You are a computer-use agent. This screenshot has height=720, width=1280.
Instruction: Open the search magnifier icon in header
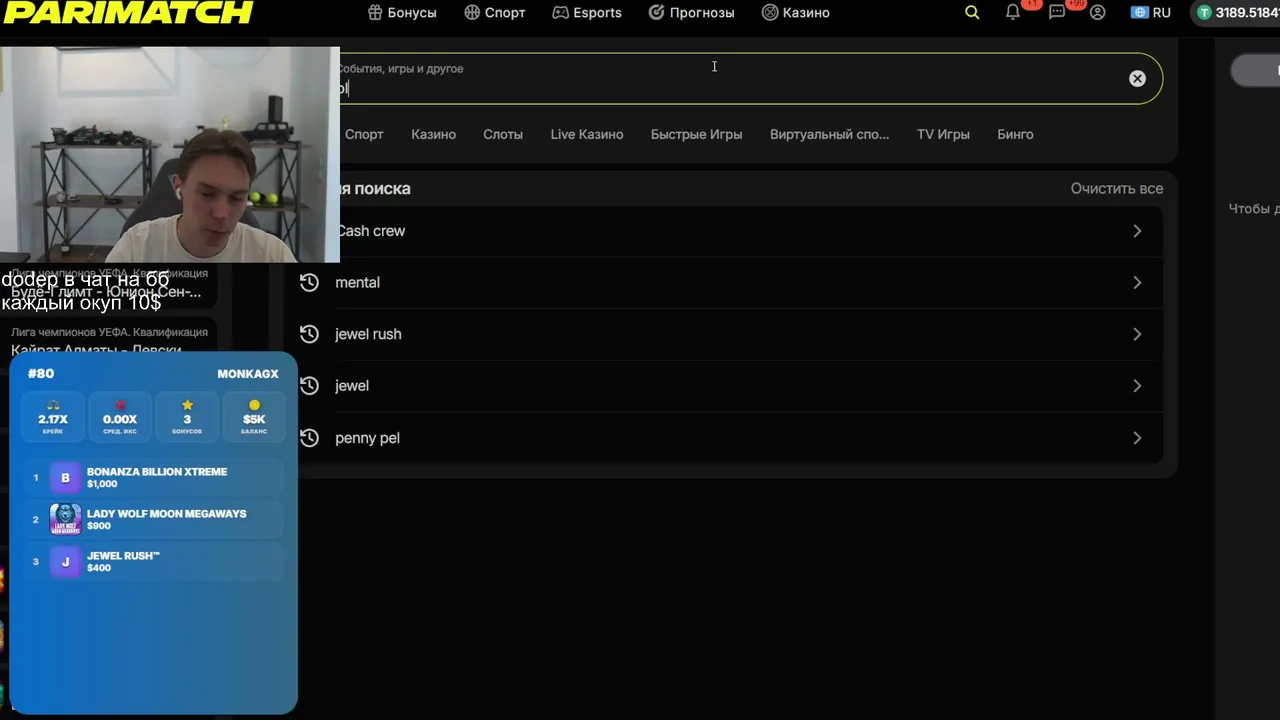pos(972,13)
